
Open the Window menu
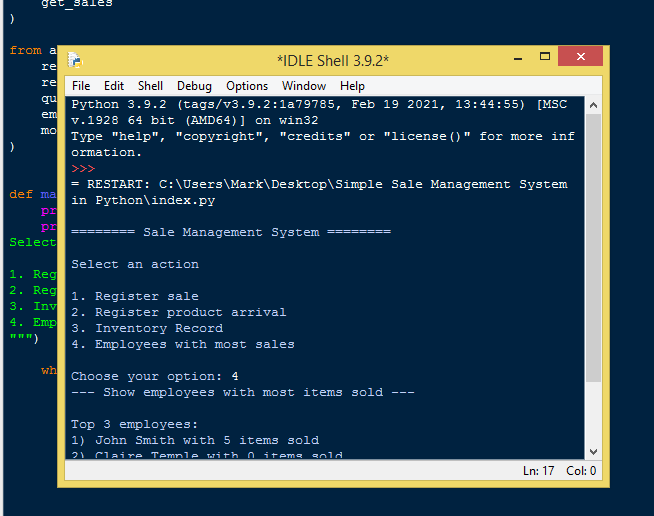click(304, 86)
